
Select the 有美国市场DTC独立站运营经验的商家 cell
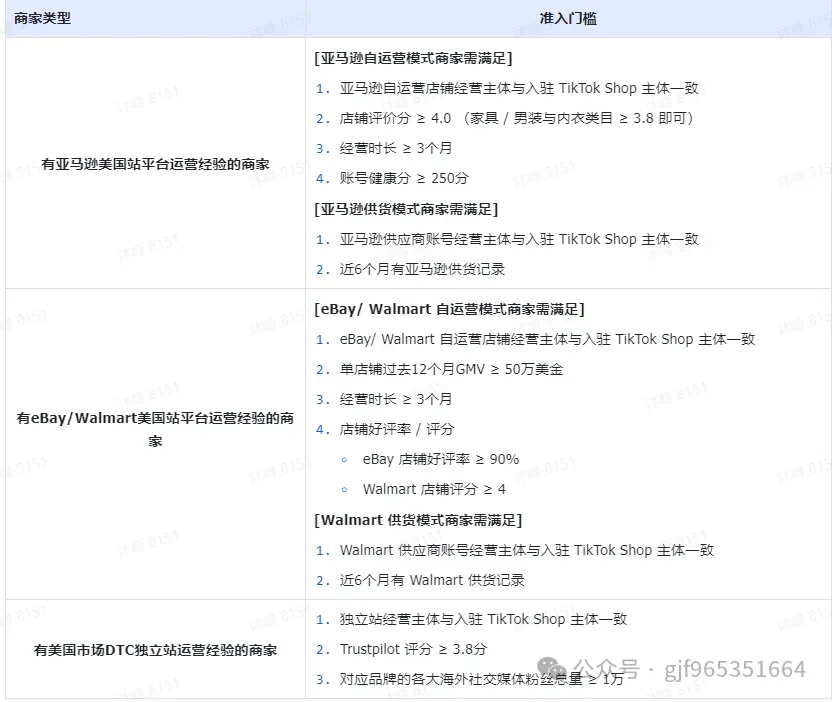155,650
